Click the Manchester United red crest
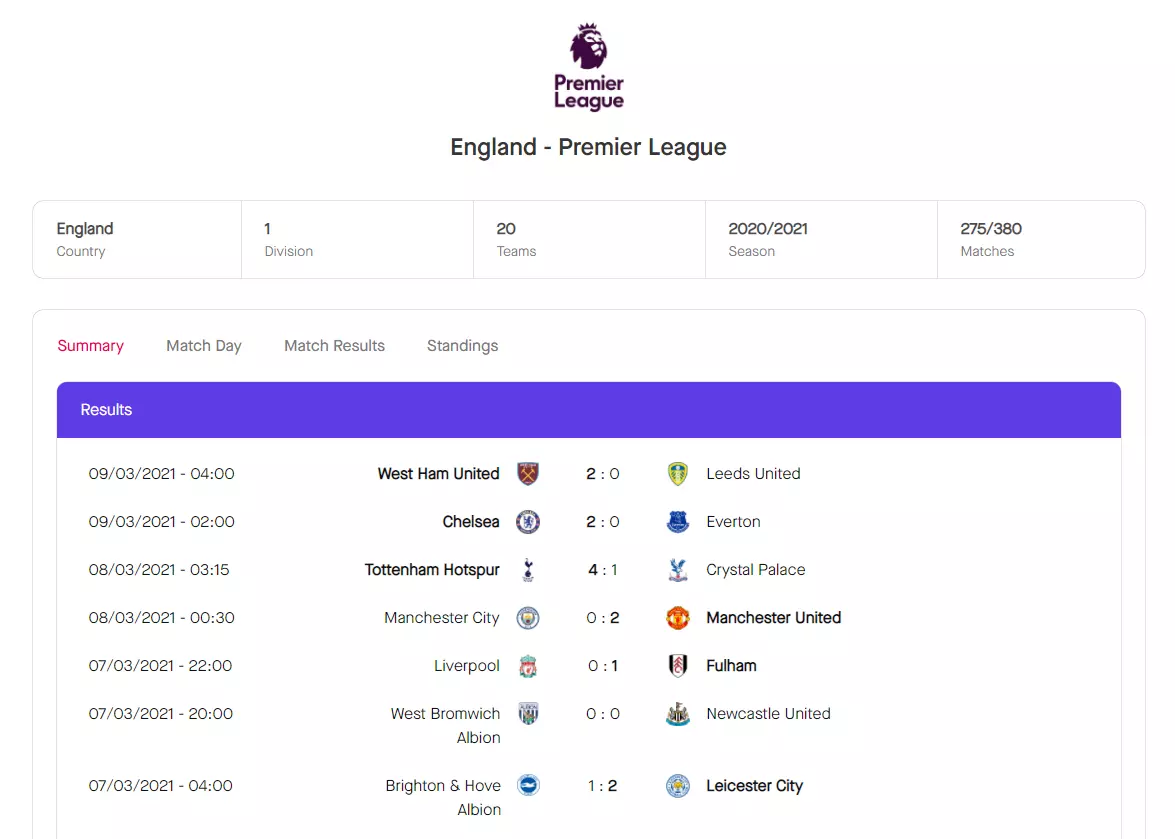Image resolution: width=1175 pixels, height=839 pixels. [677, 617]
